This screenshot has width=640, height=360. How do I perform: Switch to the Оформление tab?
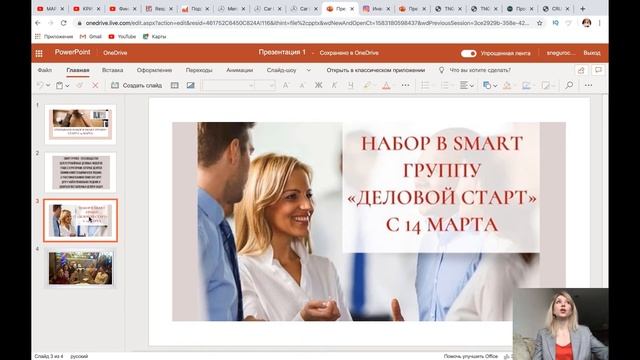154,70
